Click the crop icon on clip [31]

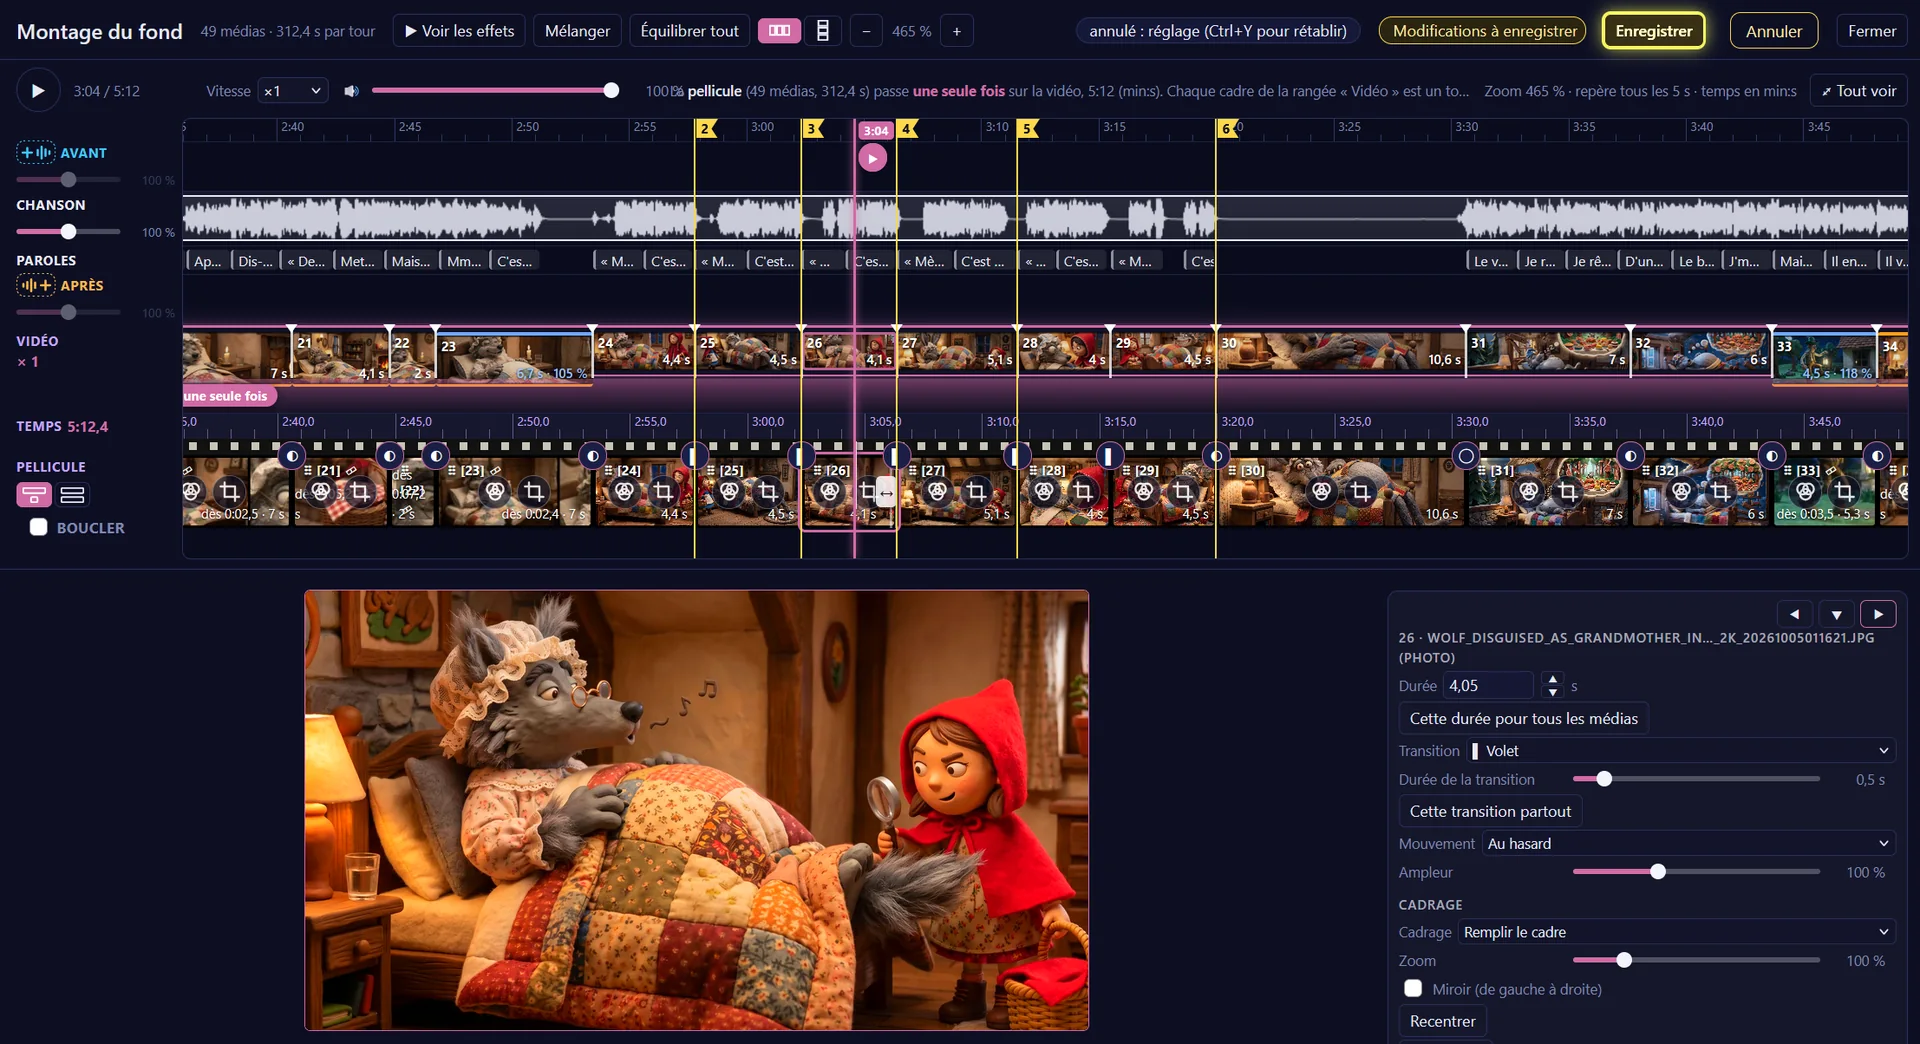(x=1568, y=491)
